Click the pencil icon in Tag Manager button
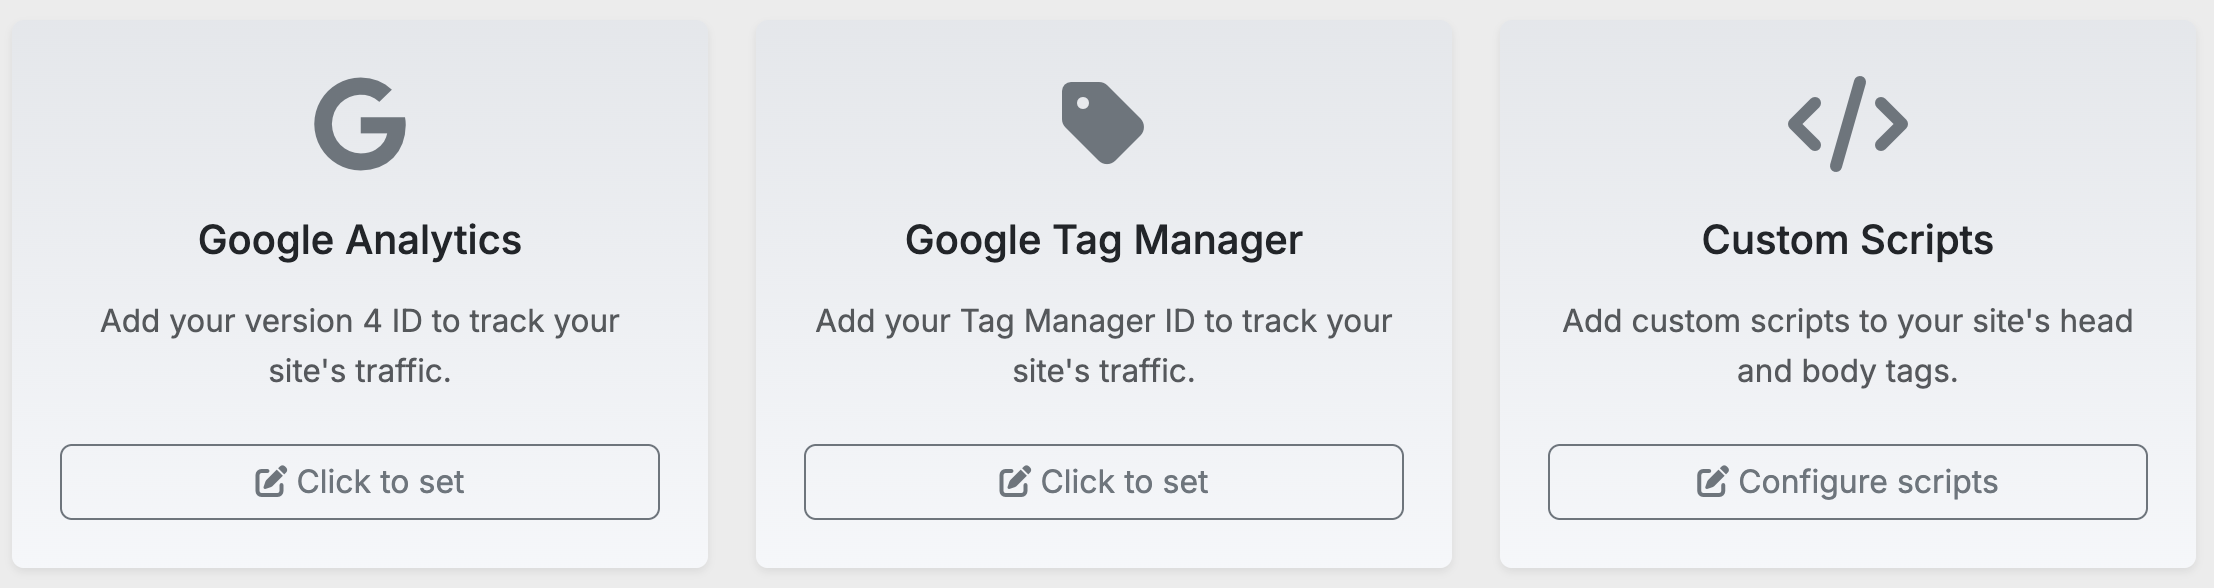This screenshot has width=2214, height=588. pos(1015,481)
